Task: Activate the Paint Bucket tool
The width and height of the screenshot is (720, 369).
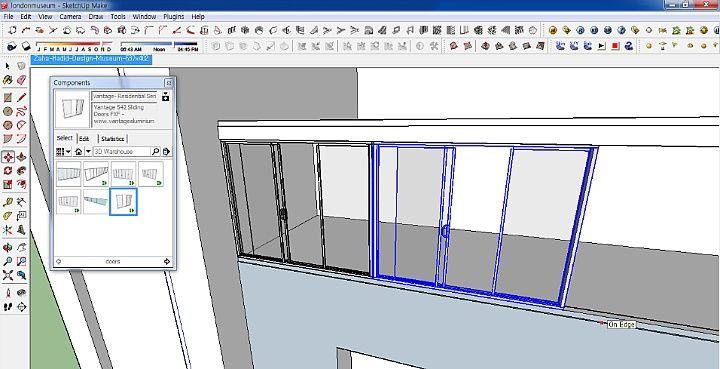Action: pyautogui.click(x=7, y=80)
